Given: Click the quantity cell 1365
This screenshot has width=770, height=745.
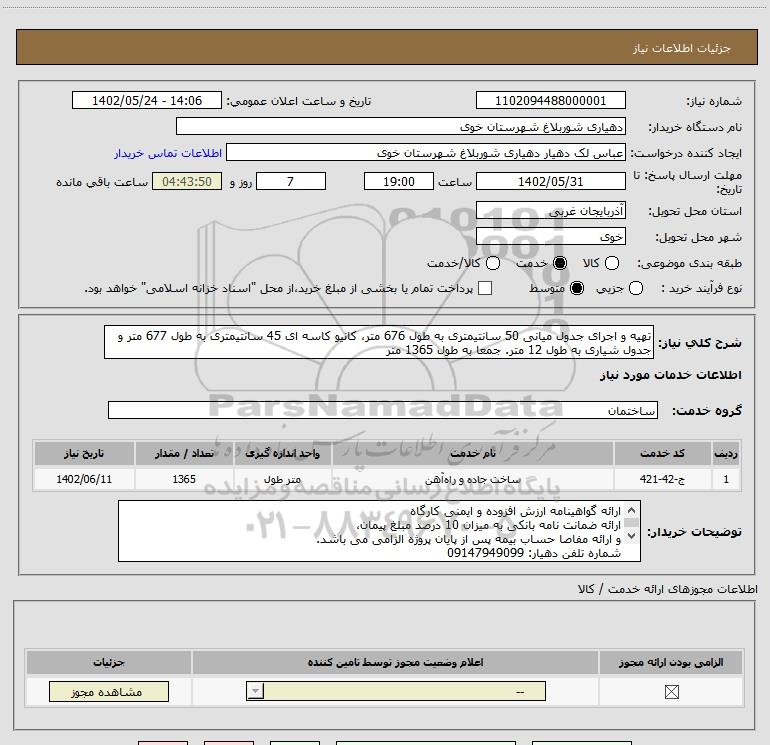Looking at the screenshot, I should click(x=184, y=479).
